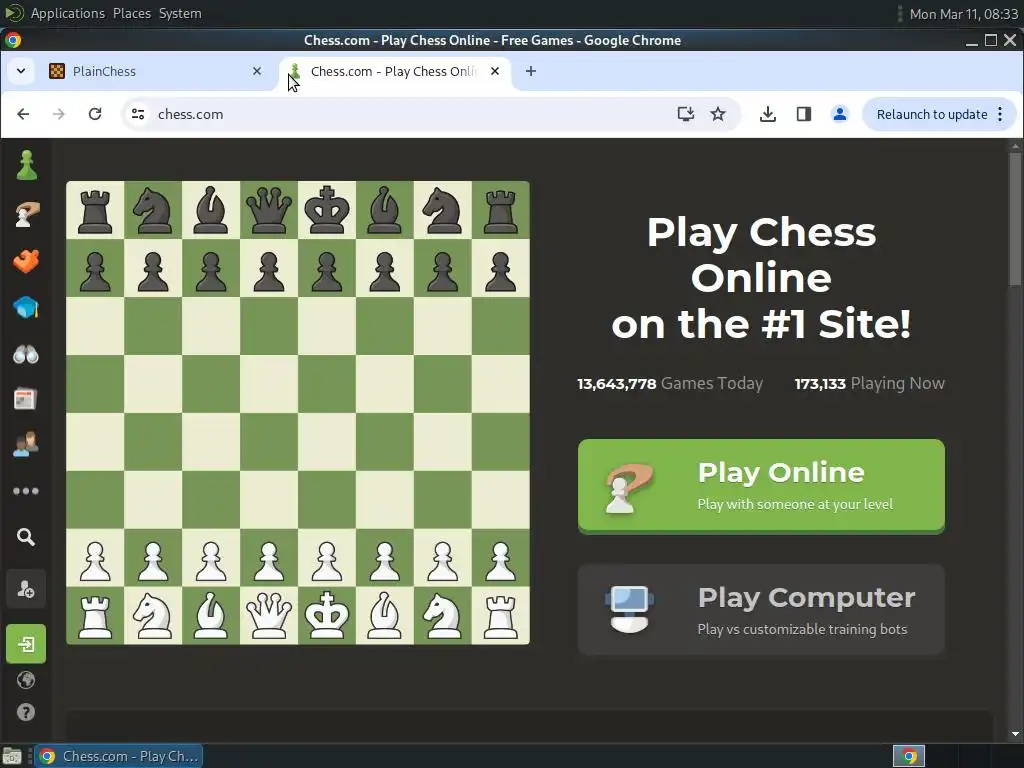Image resolution: width=1024 pixels, height=768 pixels.
Task: Click the Chess.com pawn logo in sidebar
Action: tap(26, 165)
